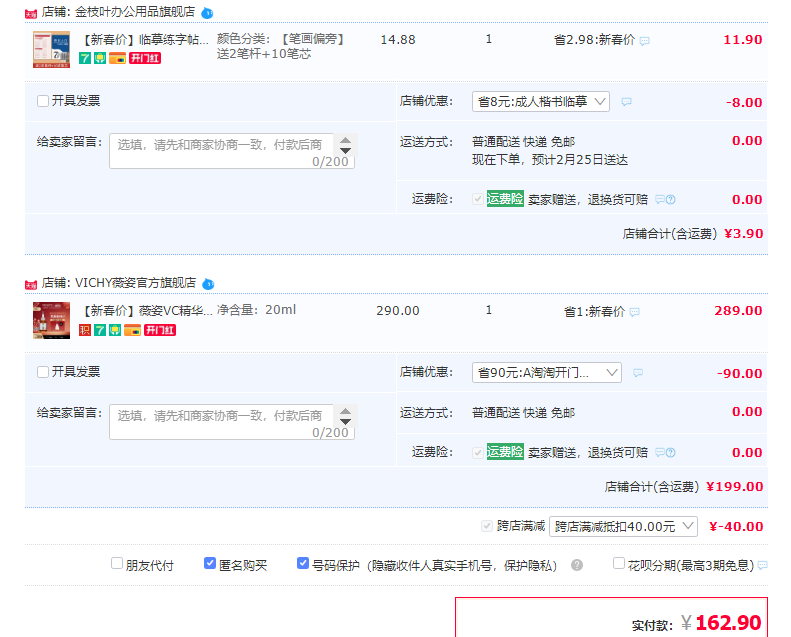Open the 【新春价】临摹练字帖 product title
This screenshot has width=791, height=637.
144,40
